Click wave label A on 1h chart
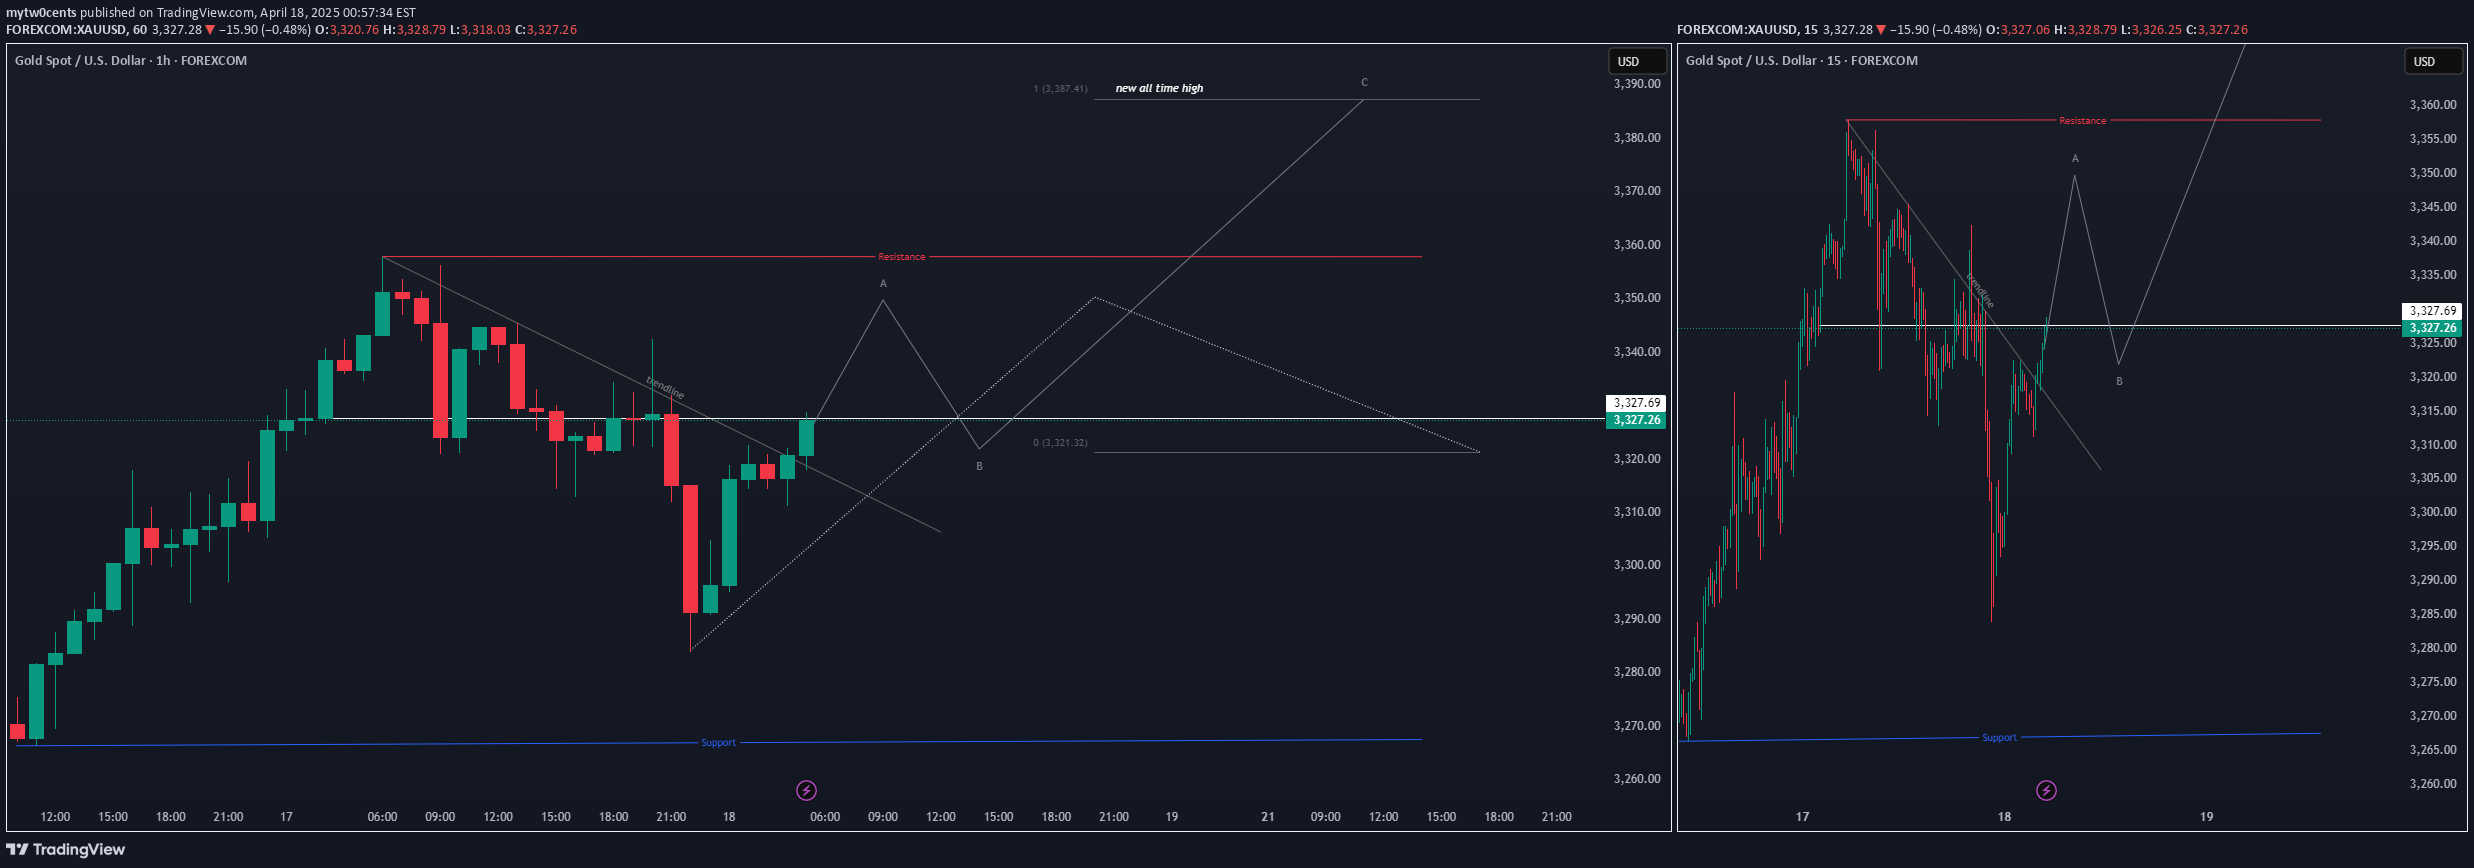Viewport: 2474px width, 868px height. [x=883, y=284]
